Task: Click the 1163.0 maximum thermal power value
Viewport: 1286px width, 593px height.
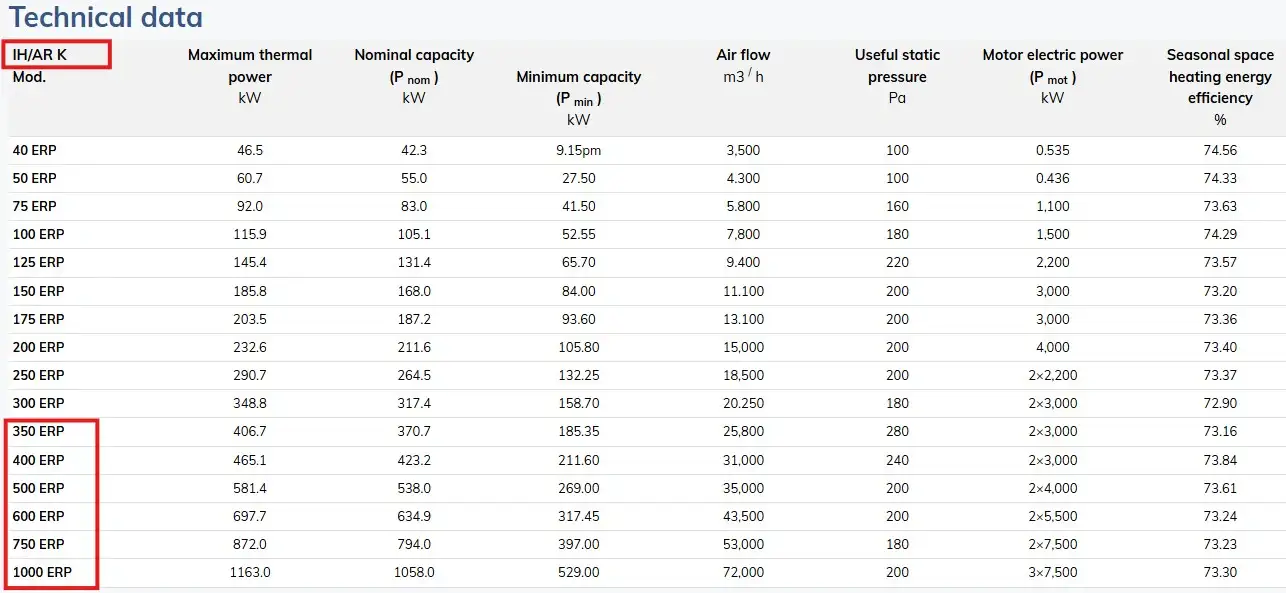Action: 250,572
